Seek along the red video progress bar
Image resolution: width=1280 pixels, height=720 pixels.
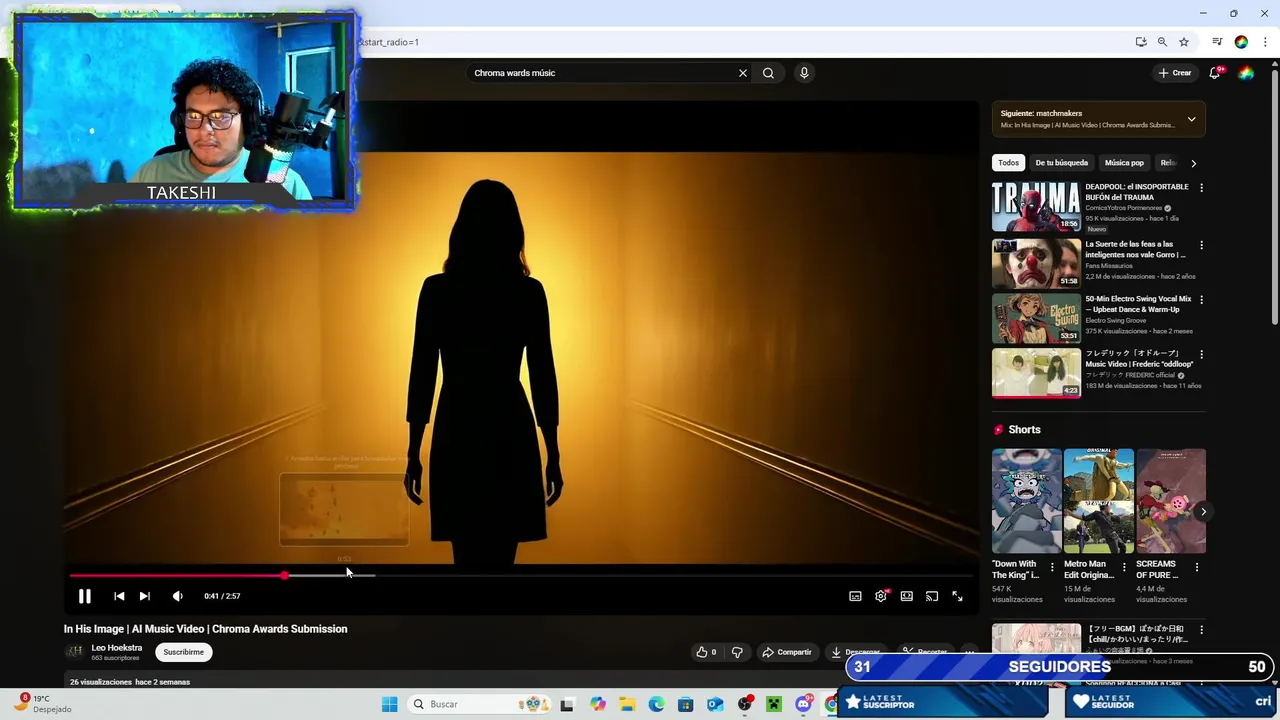point(520,575)
